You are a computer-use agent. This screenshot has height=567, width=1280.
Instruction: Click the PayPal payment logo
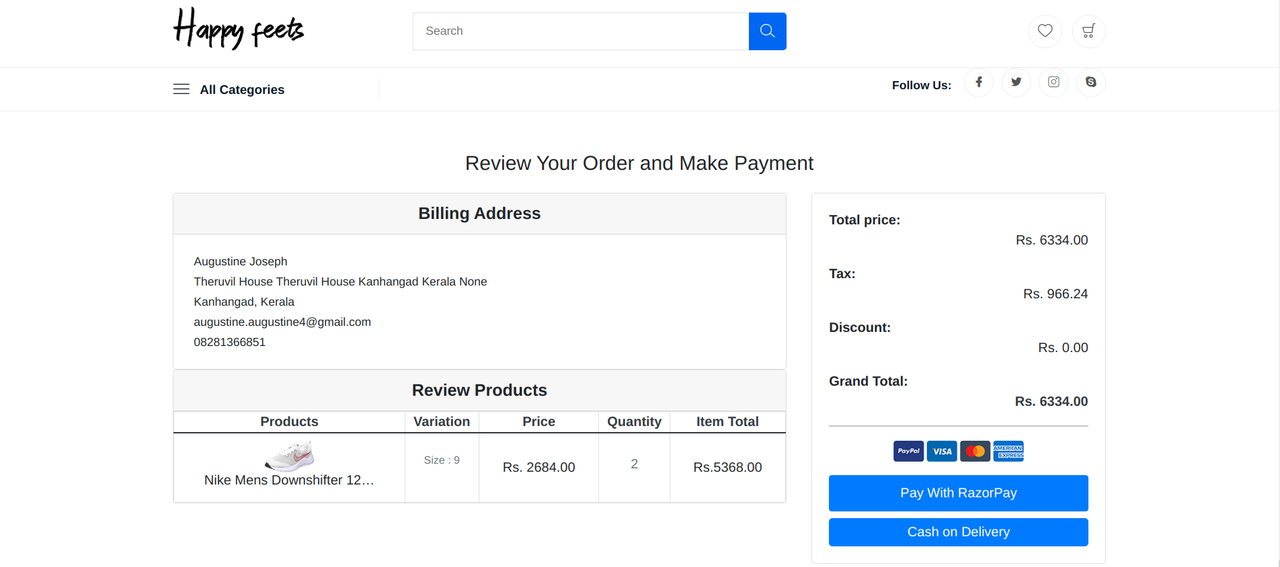[x=908, y=451]
